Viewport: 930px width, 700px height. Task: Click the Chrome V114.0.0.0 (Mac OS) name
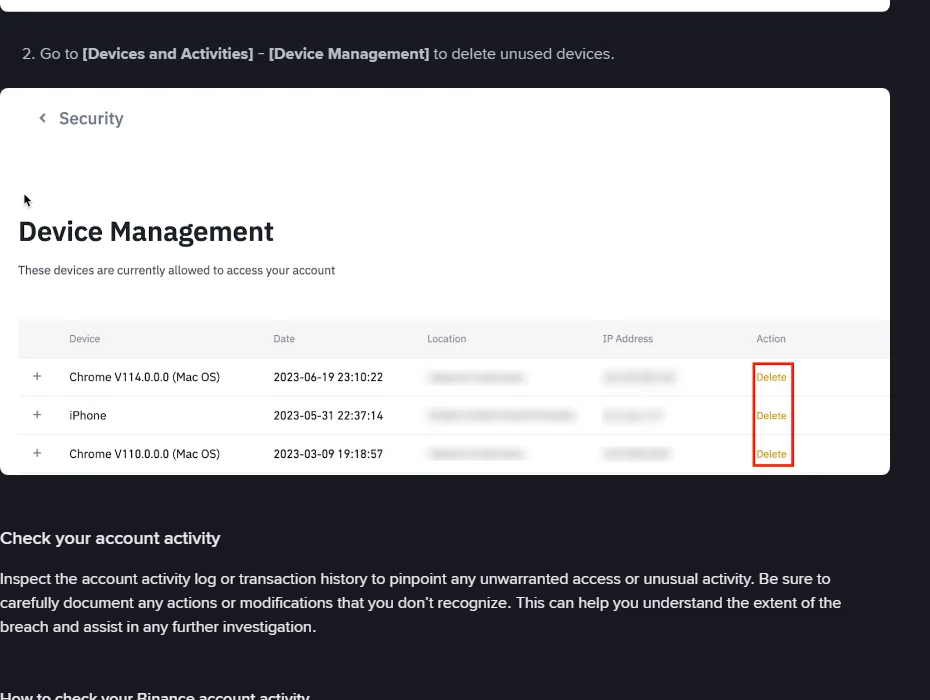(145, 377)
